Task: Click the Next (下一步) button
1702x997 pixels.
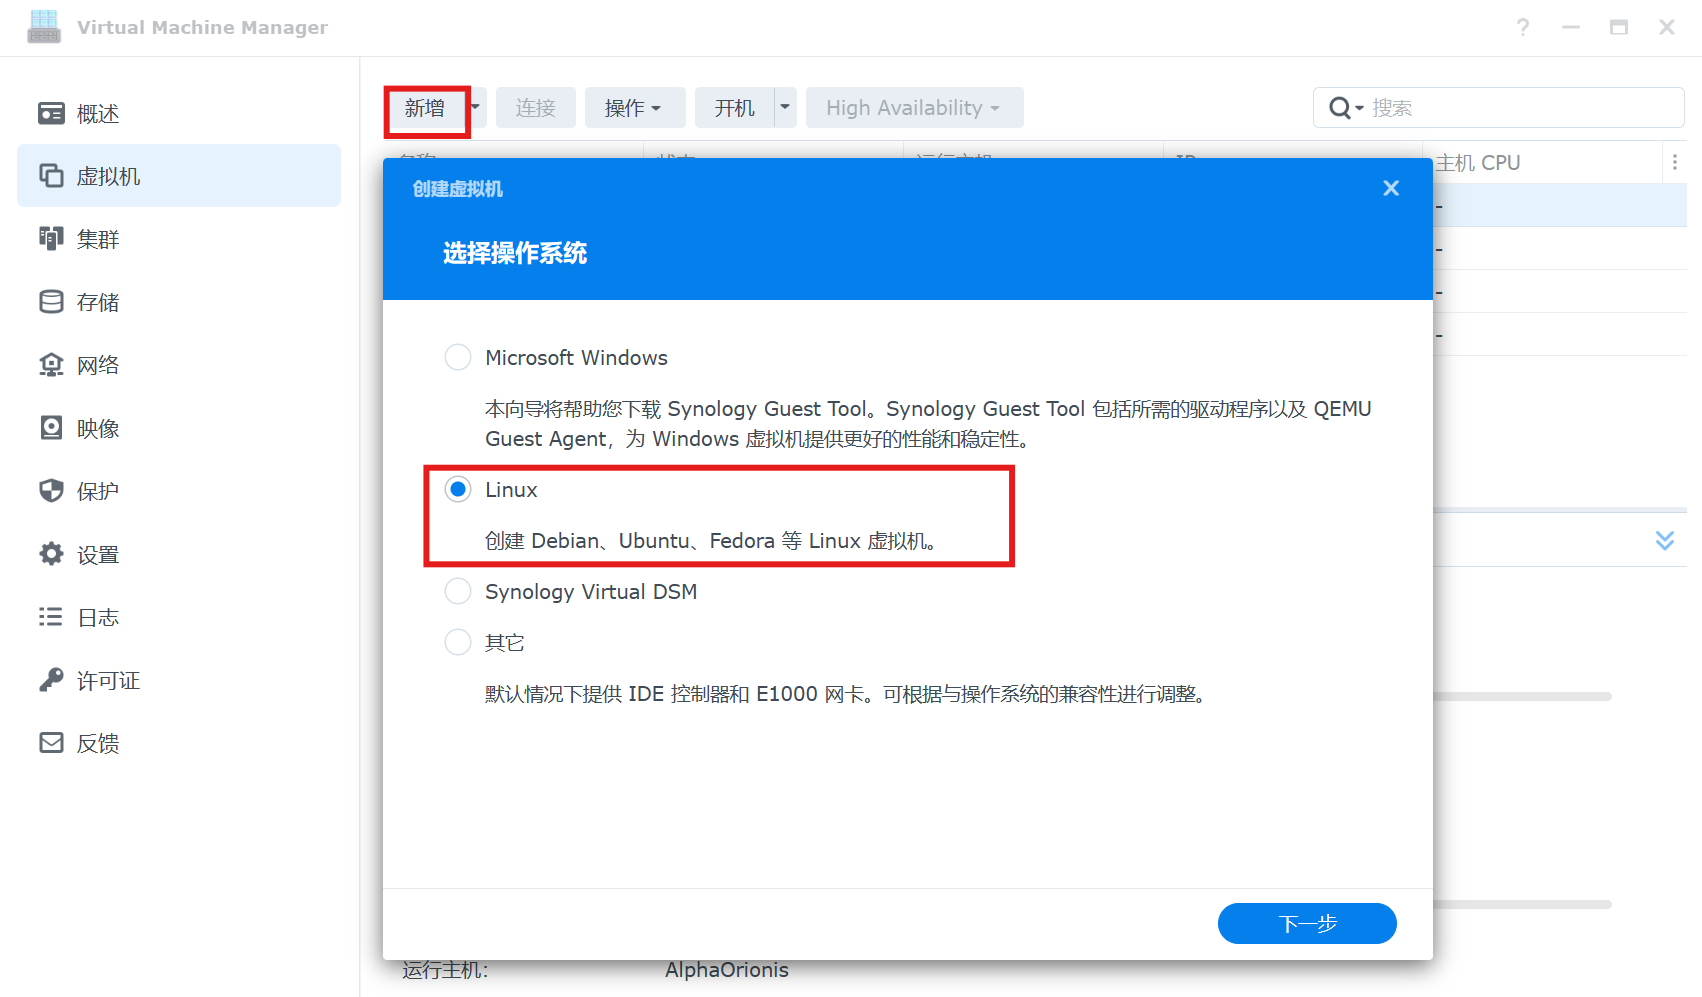Action: (x=1306, y=923)
